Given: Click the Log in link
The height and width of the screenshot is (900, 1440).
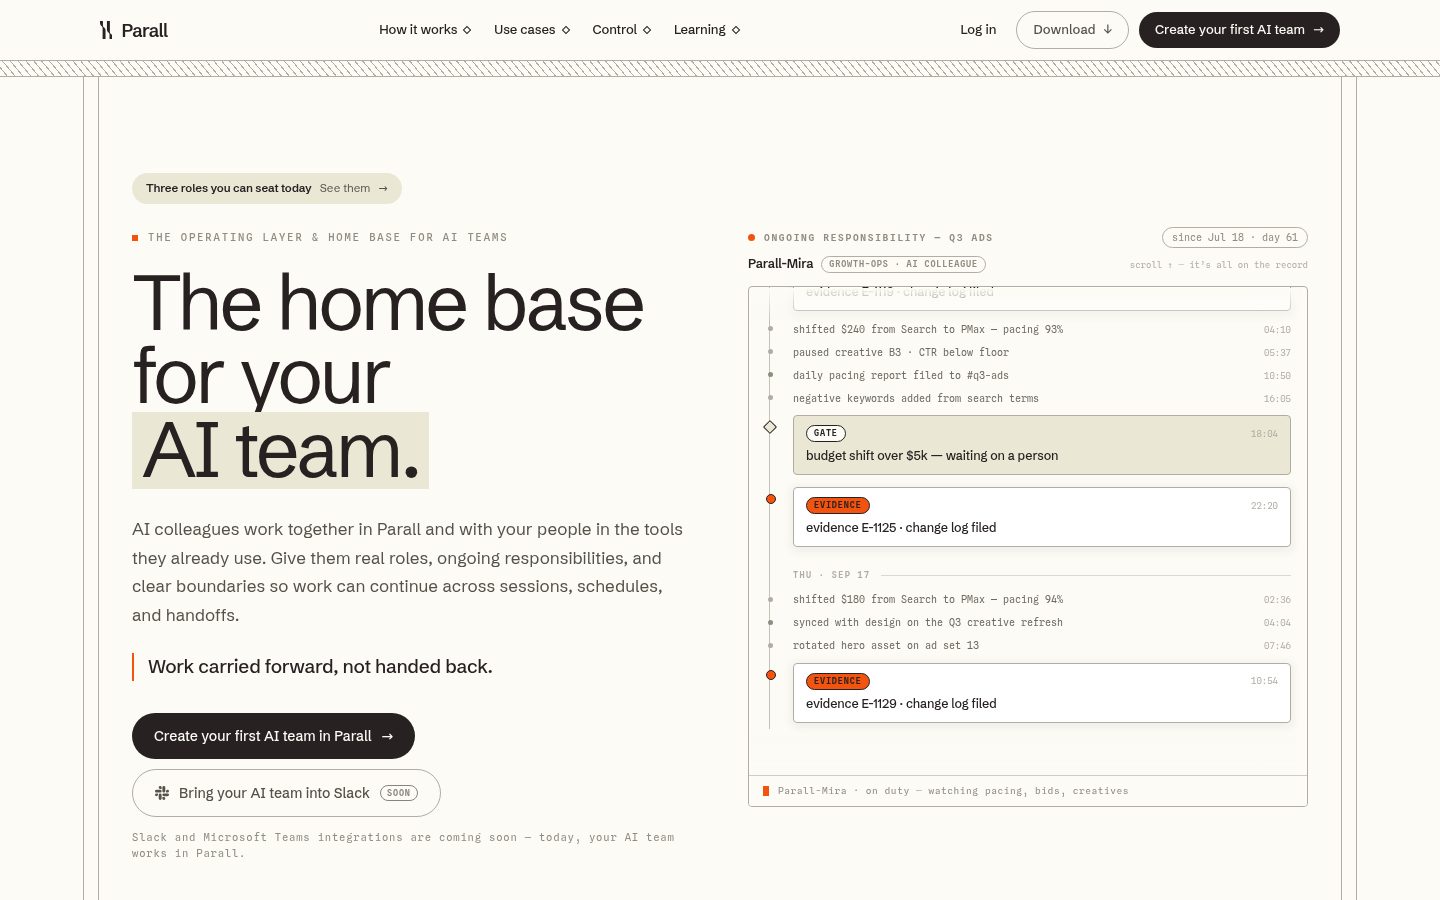Looking at the screenshot, I should click(x=978, y=30).
